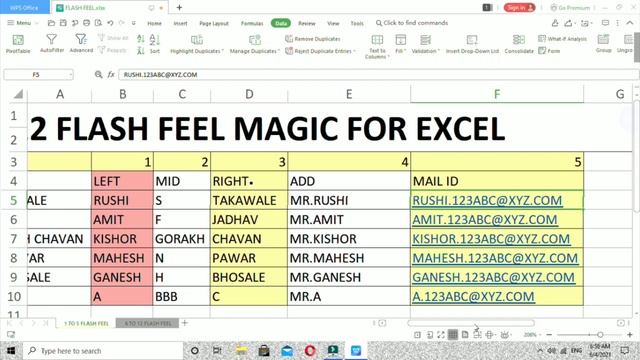Screen dimensions: 640x360
Task: Open the RUSHI.123ABC@XYZ.COM mail link
Action: (x=487, y=200)
